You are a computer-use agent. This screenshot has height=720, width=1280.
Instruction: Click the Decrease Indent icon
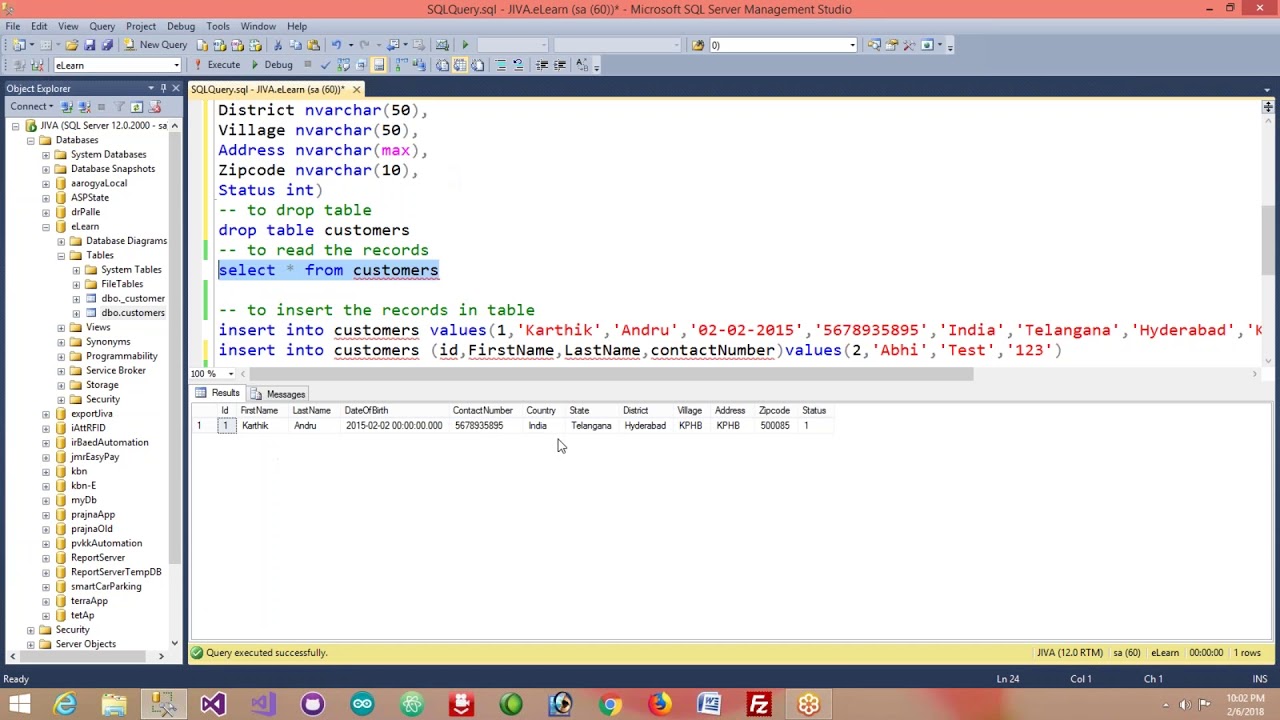point(541,65)
